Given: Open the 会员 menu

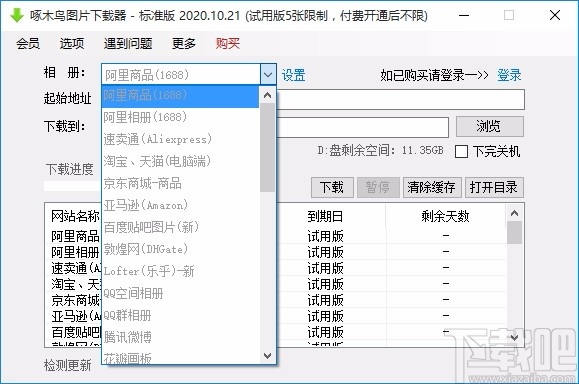Looking at the screenshot, I should [x=28, y=44].
